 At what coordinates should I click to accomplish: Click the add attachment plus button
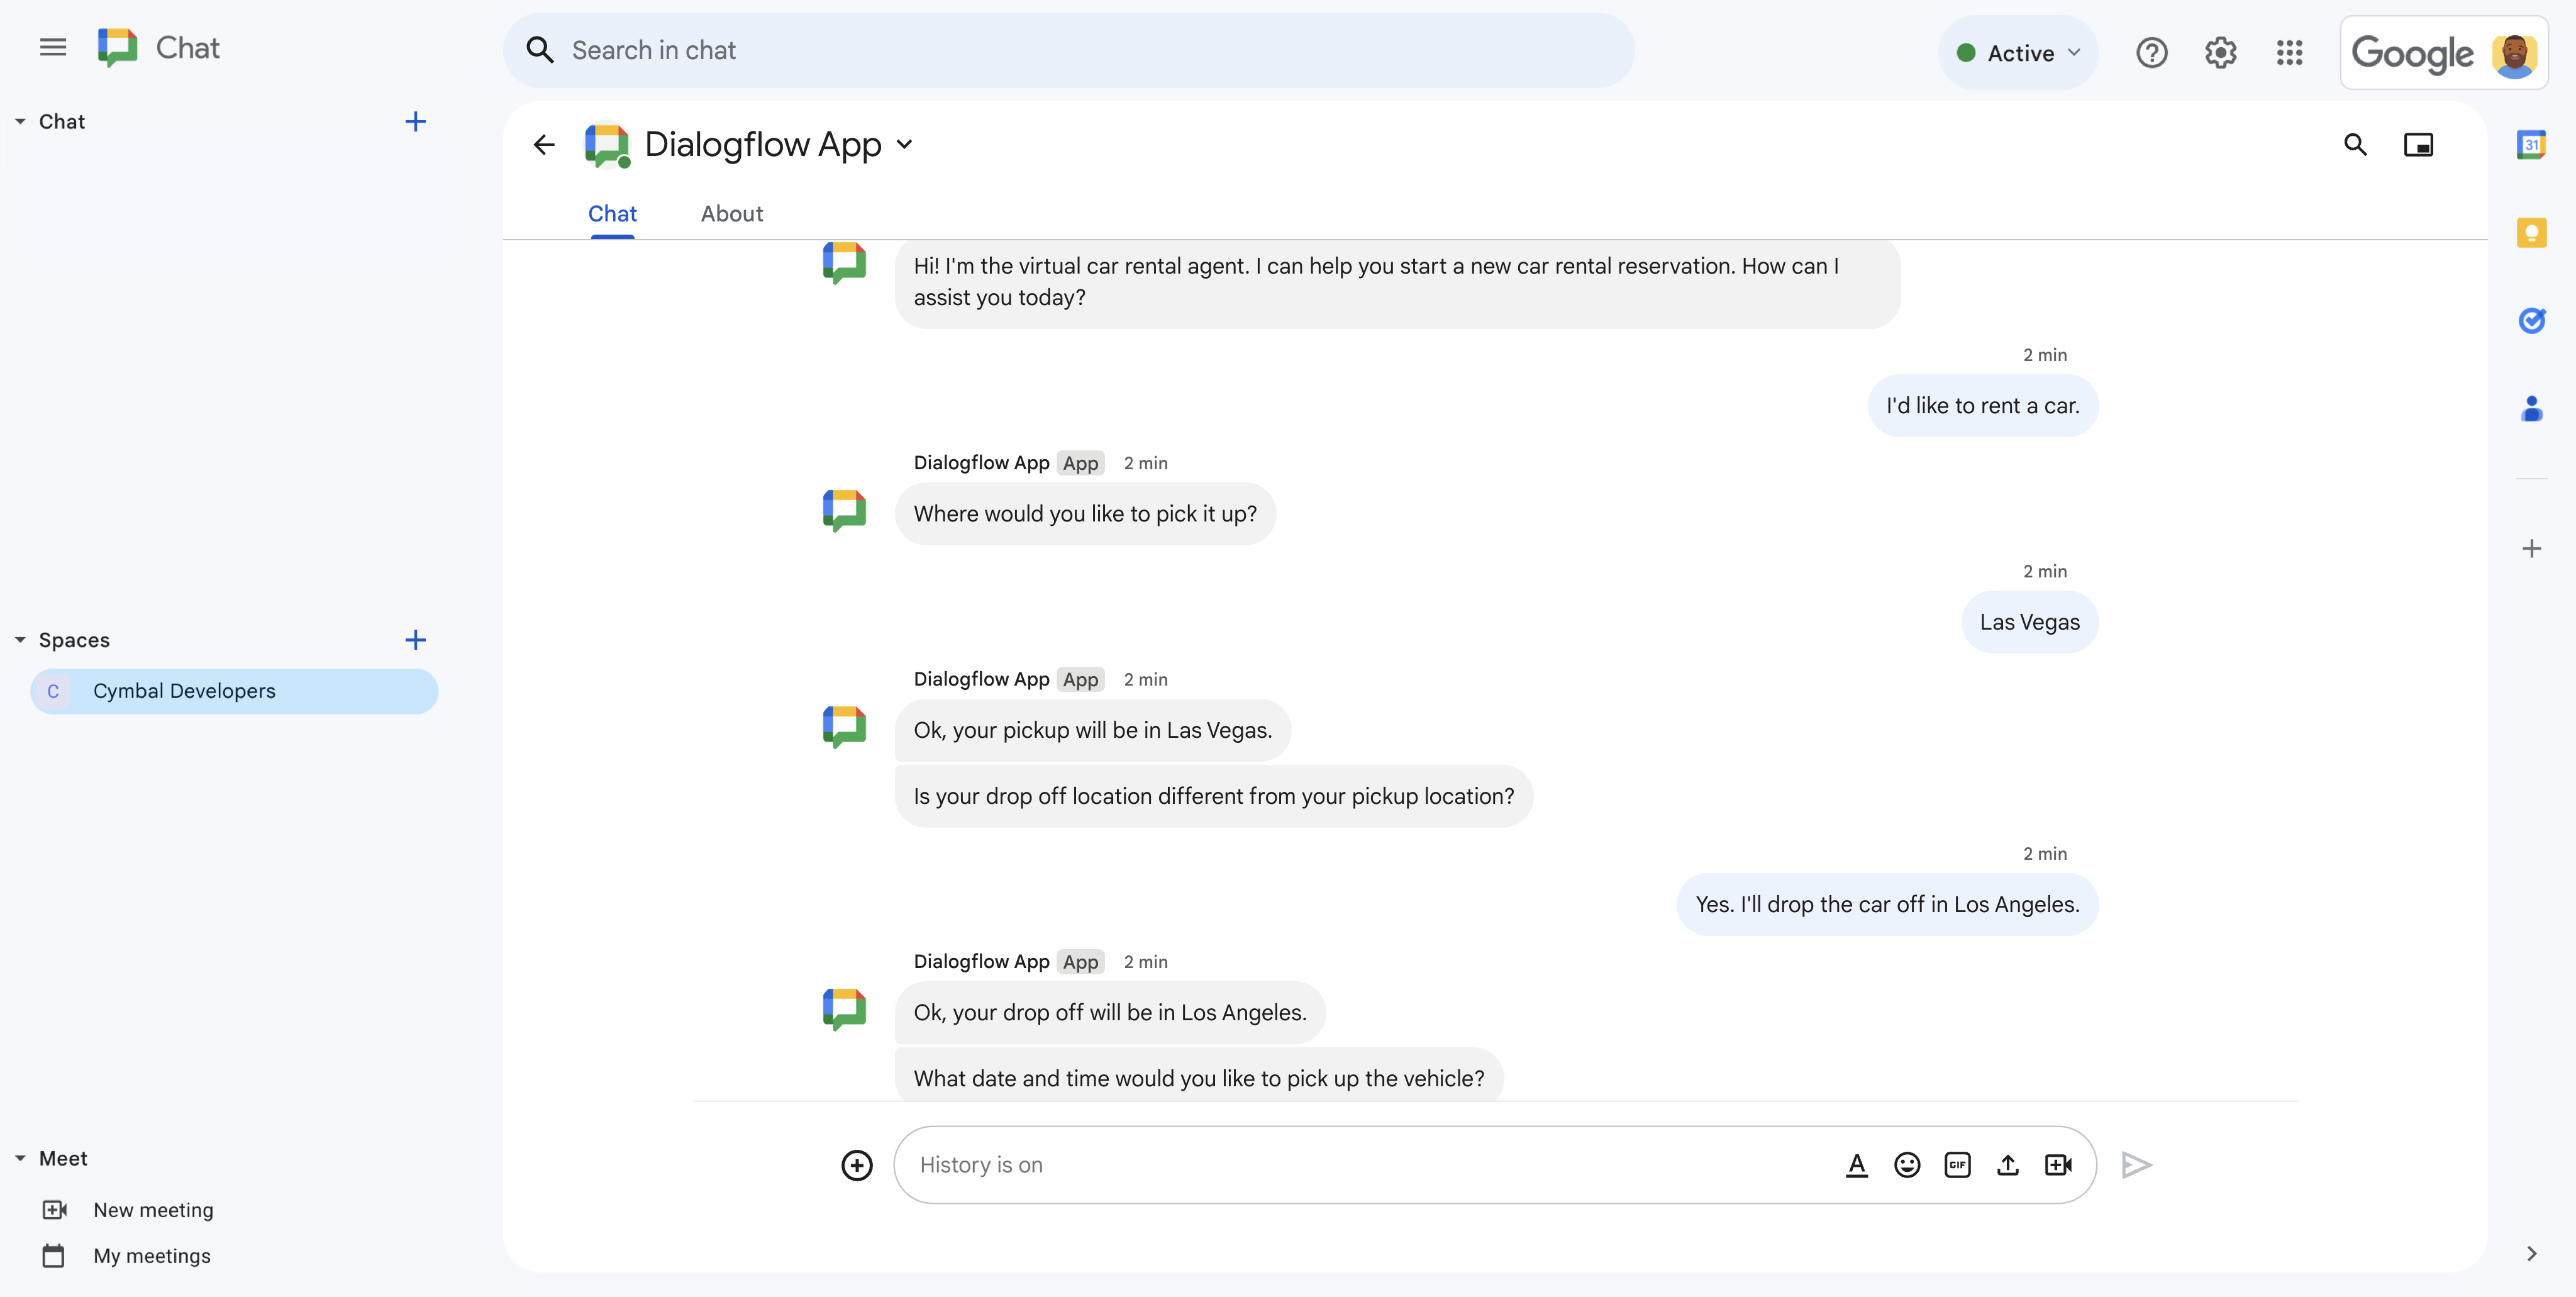(858, 1165)
